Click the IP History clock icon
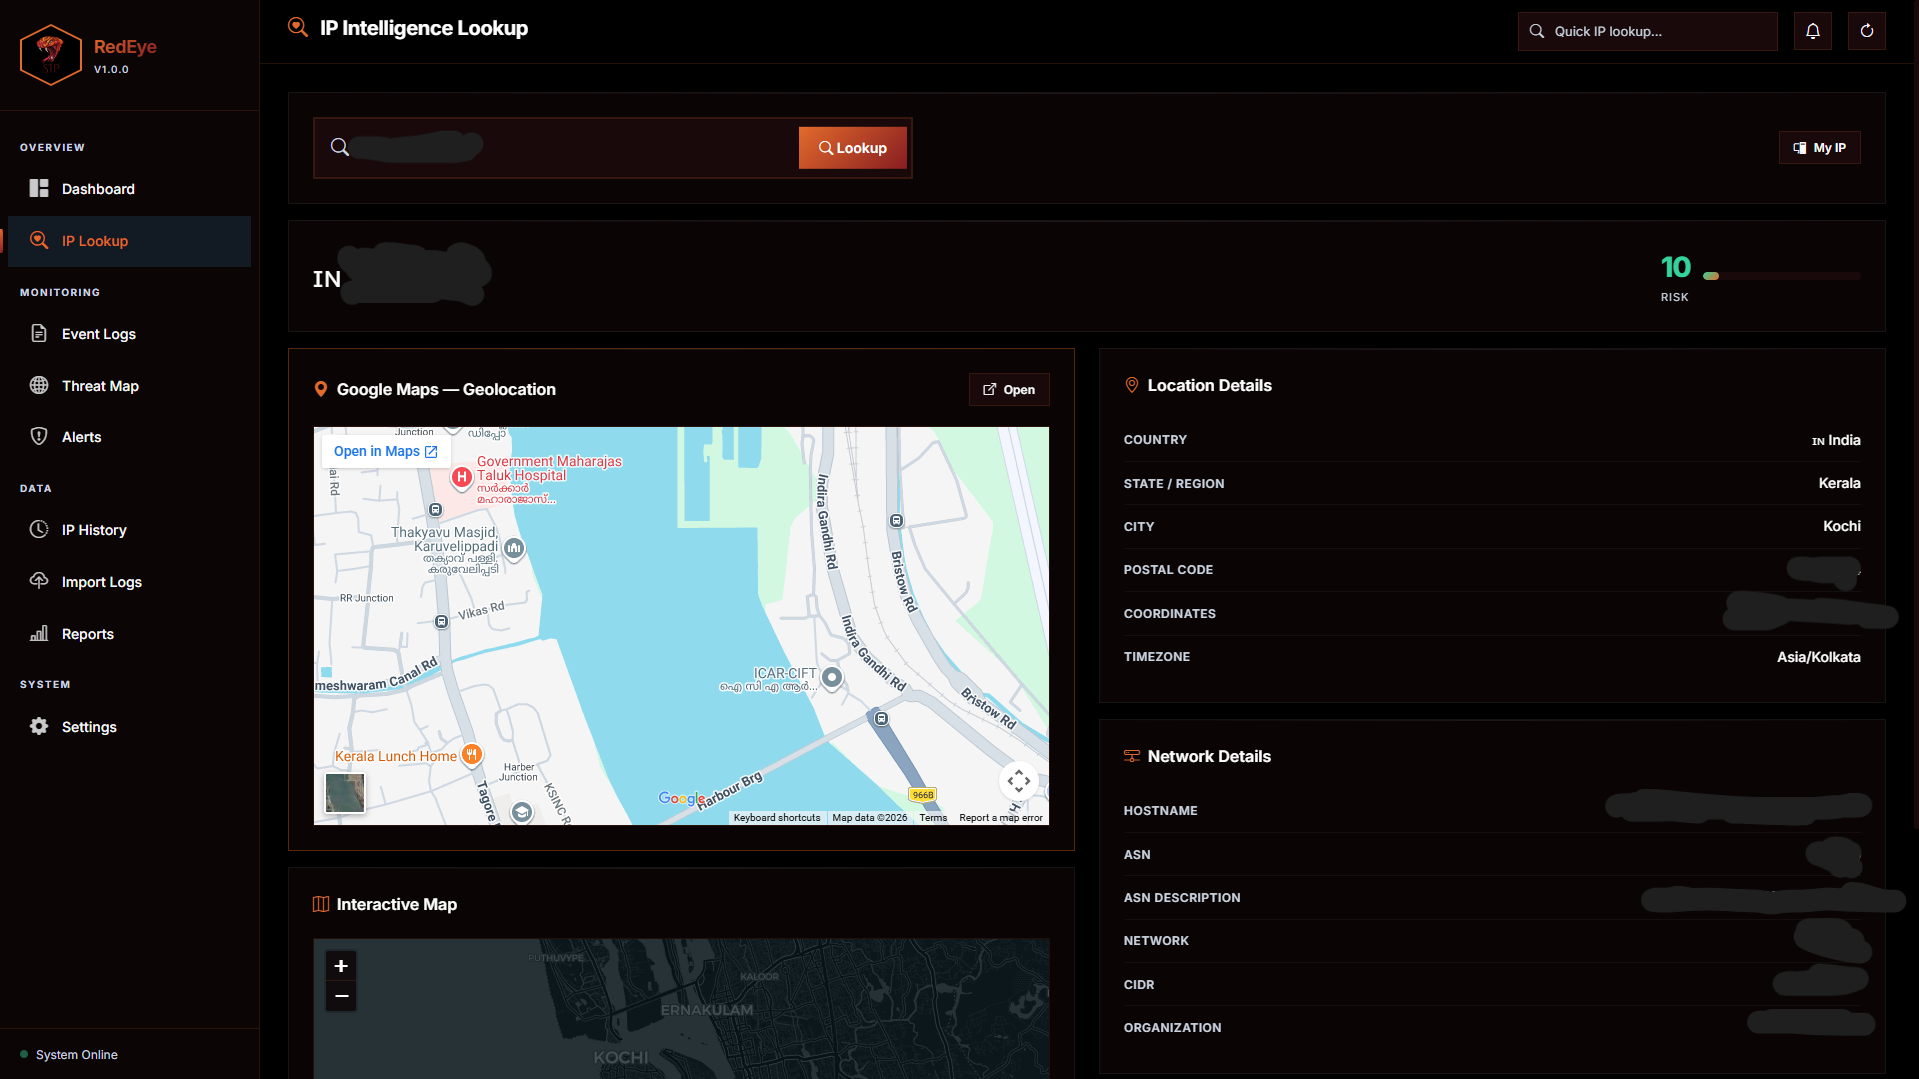This screenshot has height=1079, width=1919. [x=39, y=529]
